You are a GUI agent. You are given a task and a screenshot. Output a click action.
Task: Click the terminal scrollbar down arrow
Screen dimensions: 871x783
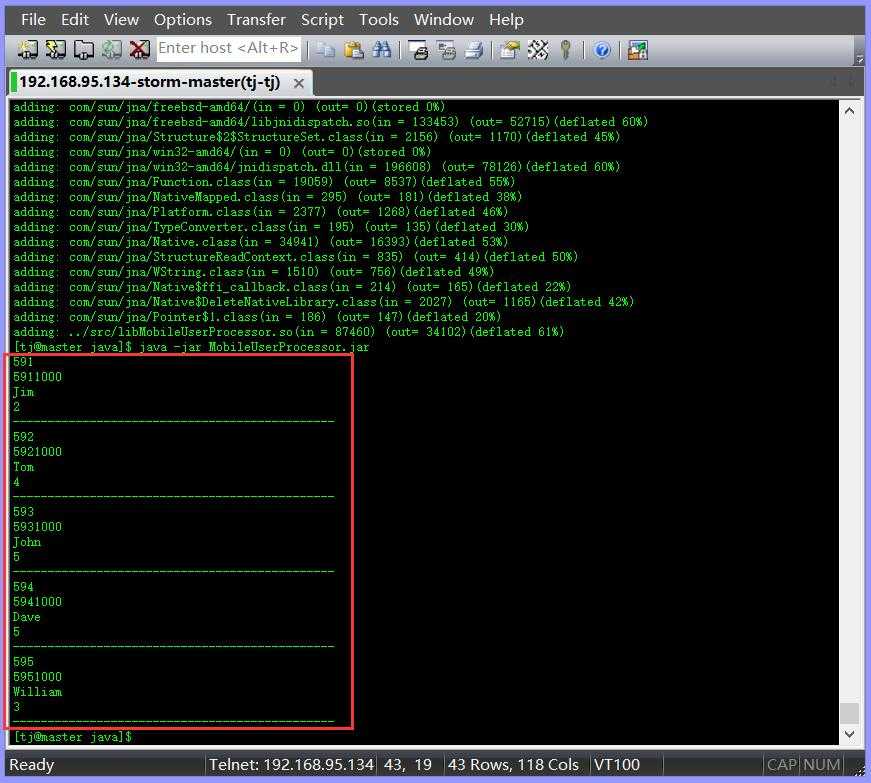(x=849, y=734)
